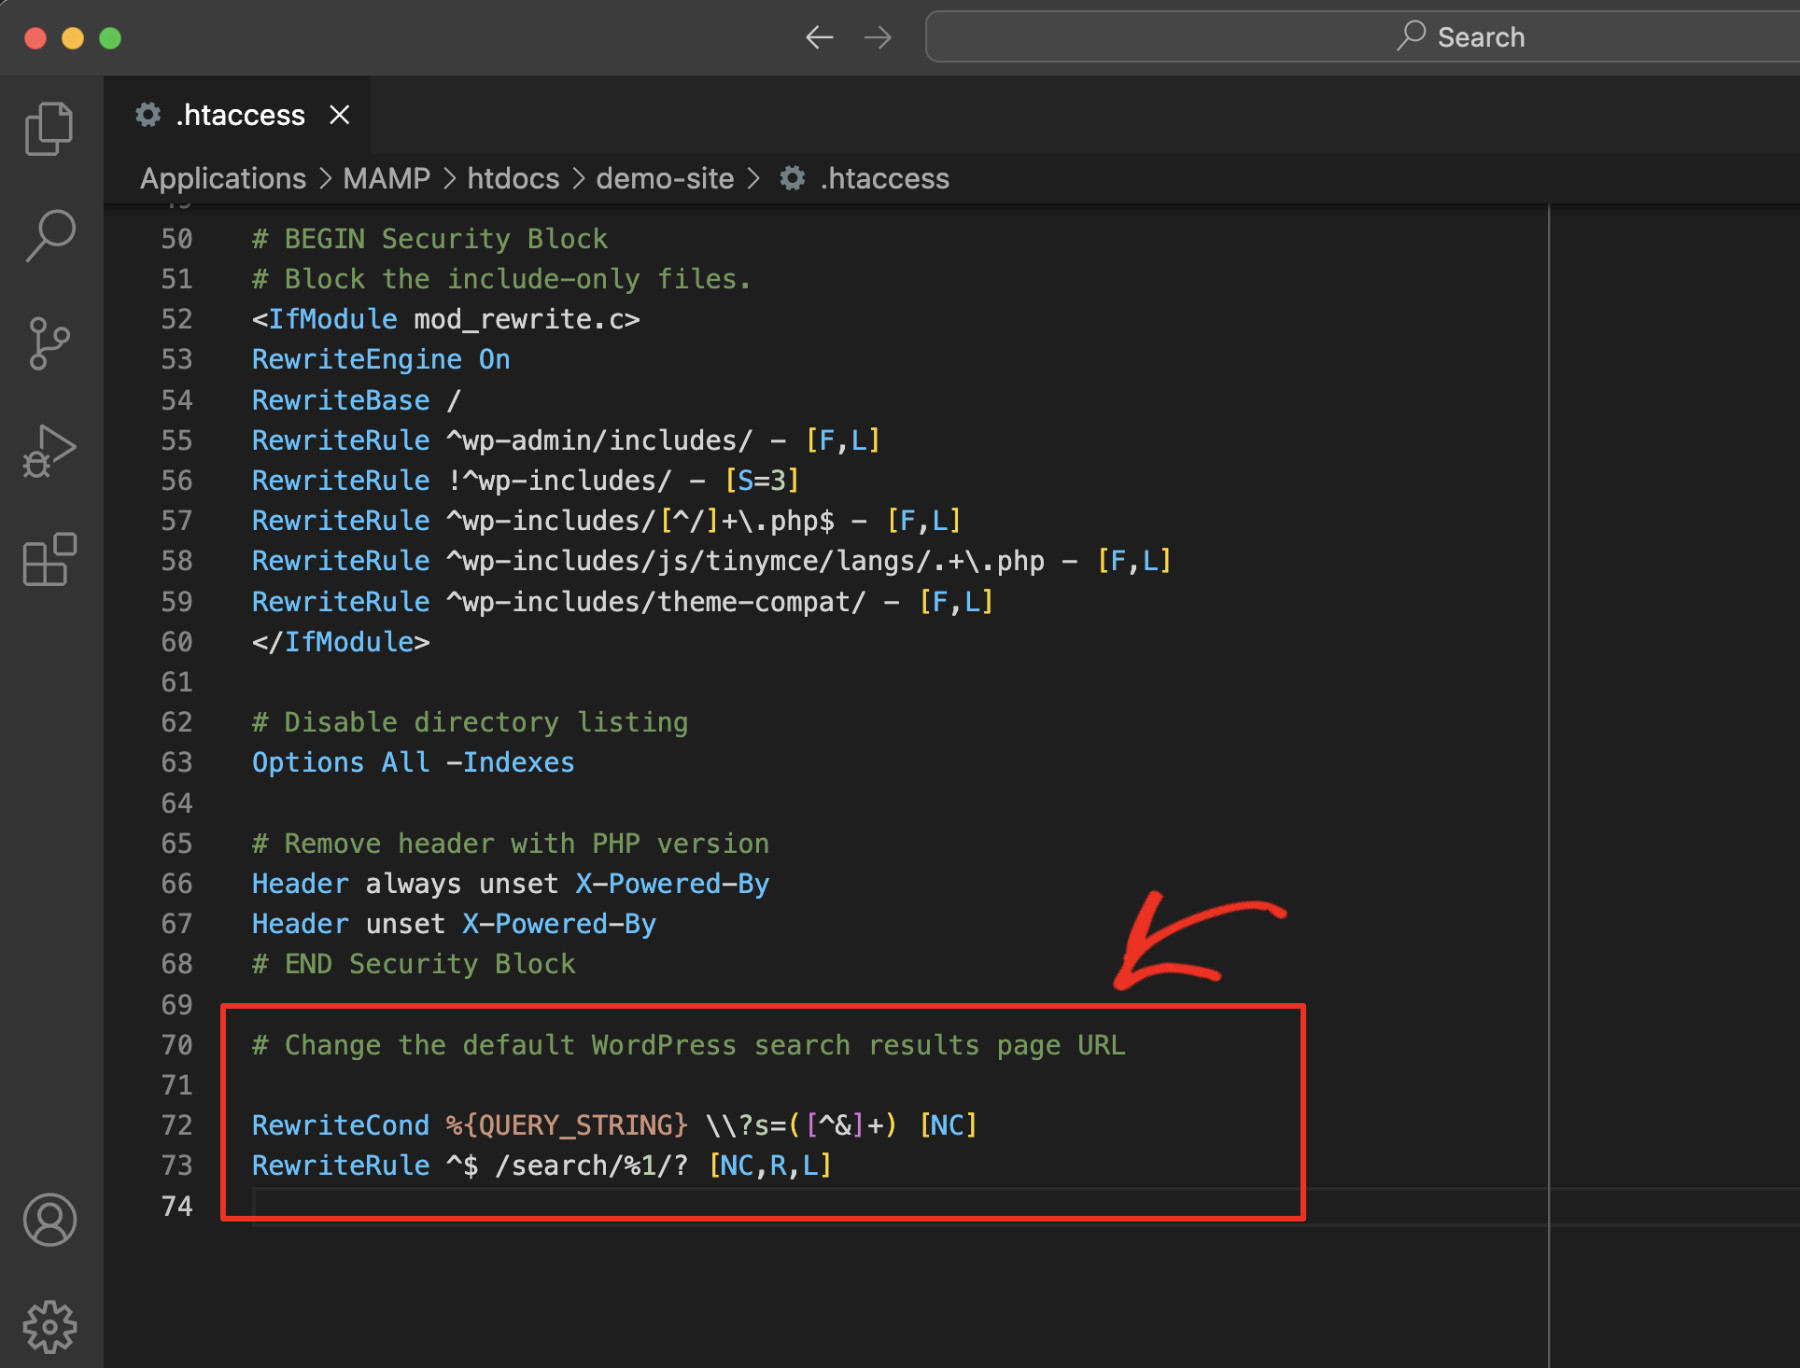The width and height of the screenshot is (1800, 1368).
Task: Open the demo-site breadcrumb dropdown
Action: pos(665,178)
